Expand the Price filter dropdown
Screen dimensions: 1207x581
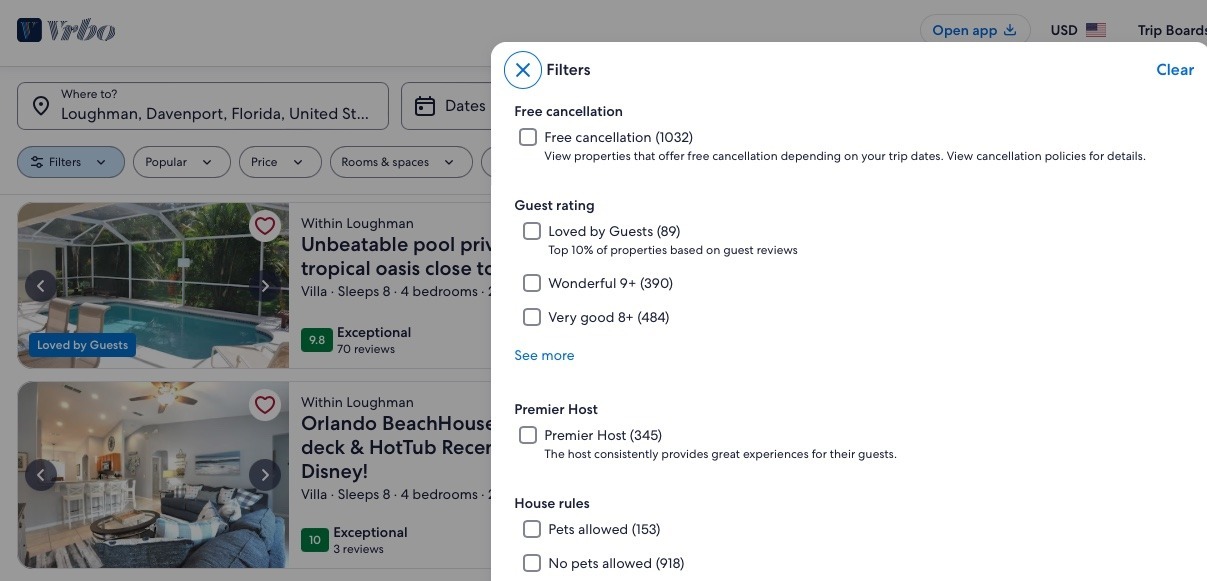279,161
